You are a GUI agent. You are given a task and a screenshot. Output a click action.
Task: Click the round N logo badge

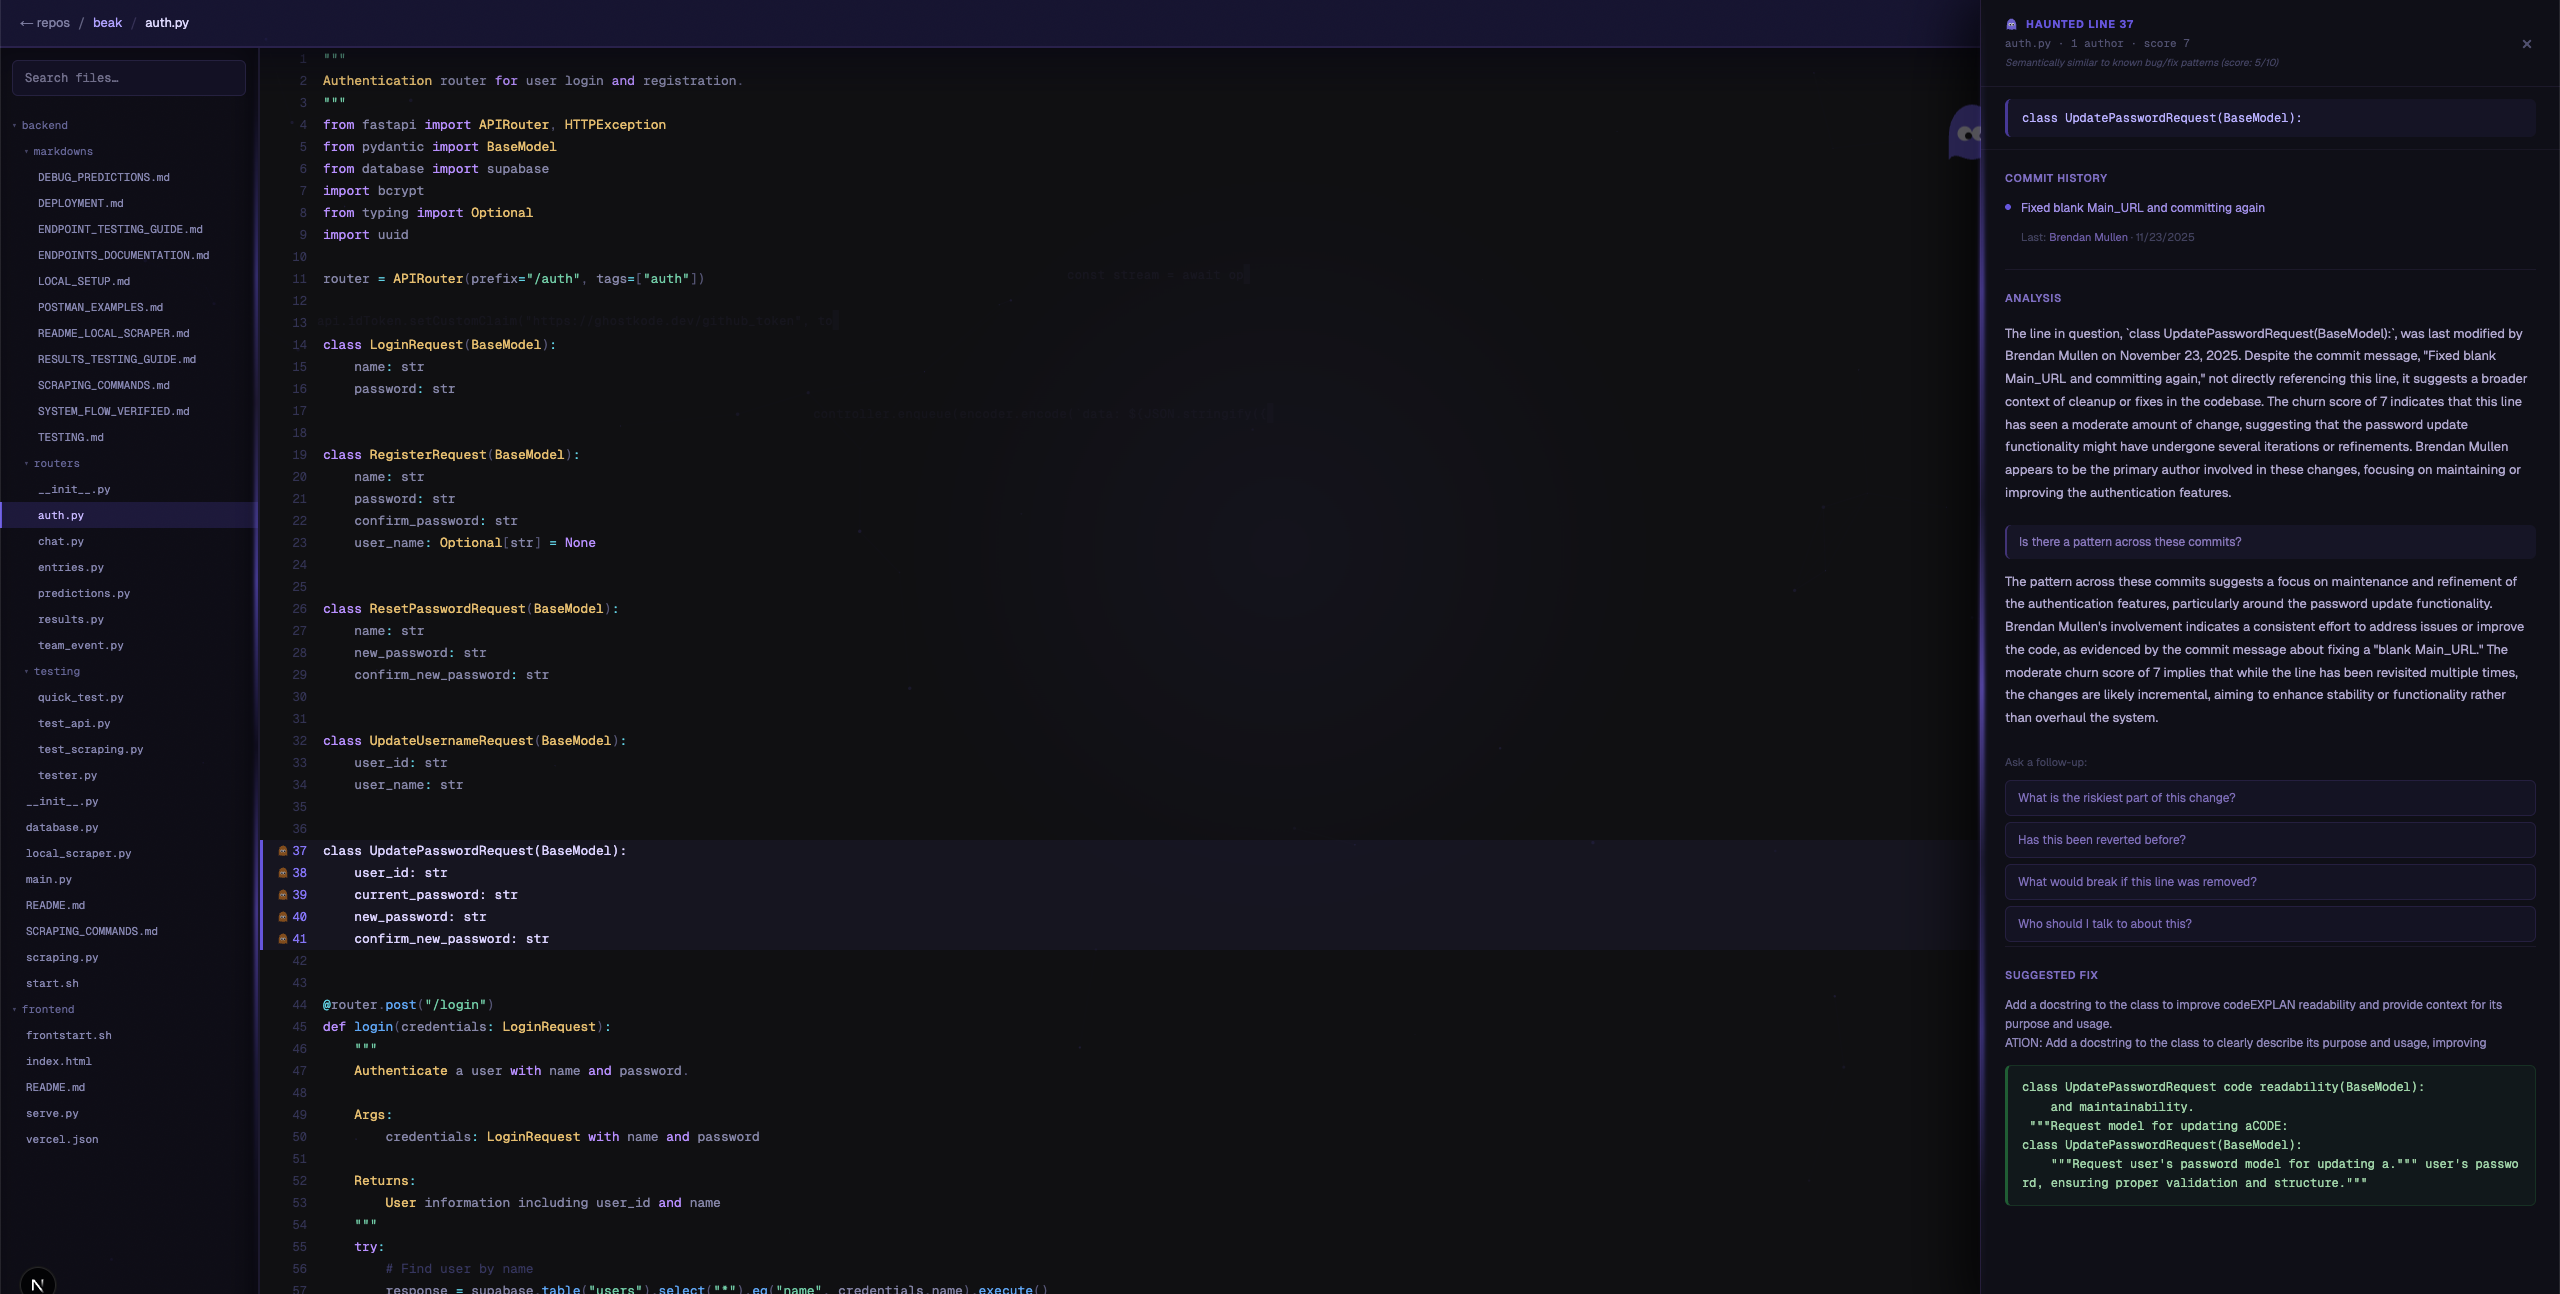point(37,1283)
